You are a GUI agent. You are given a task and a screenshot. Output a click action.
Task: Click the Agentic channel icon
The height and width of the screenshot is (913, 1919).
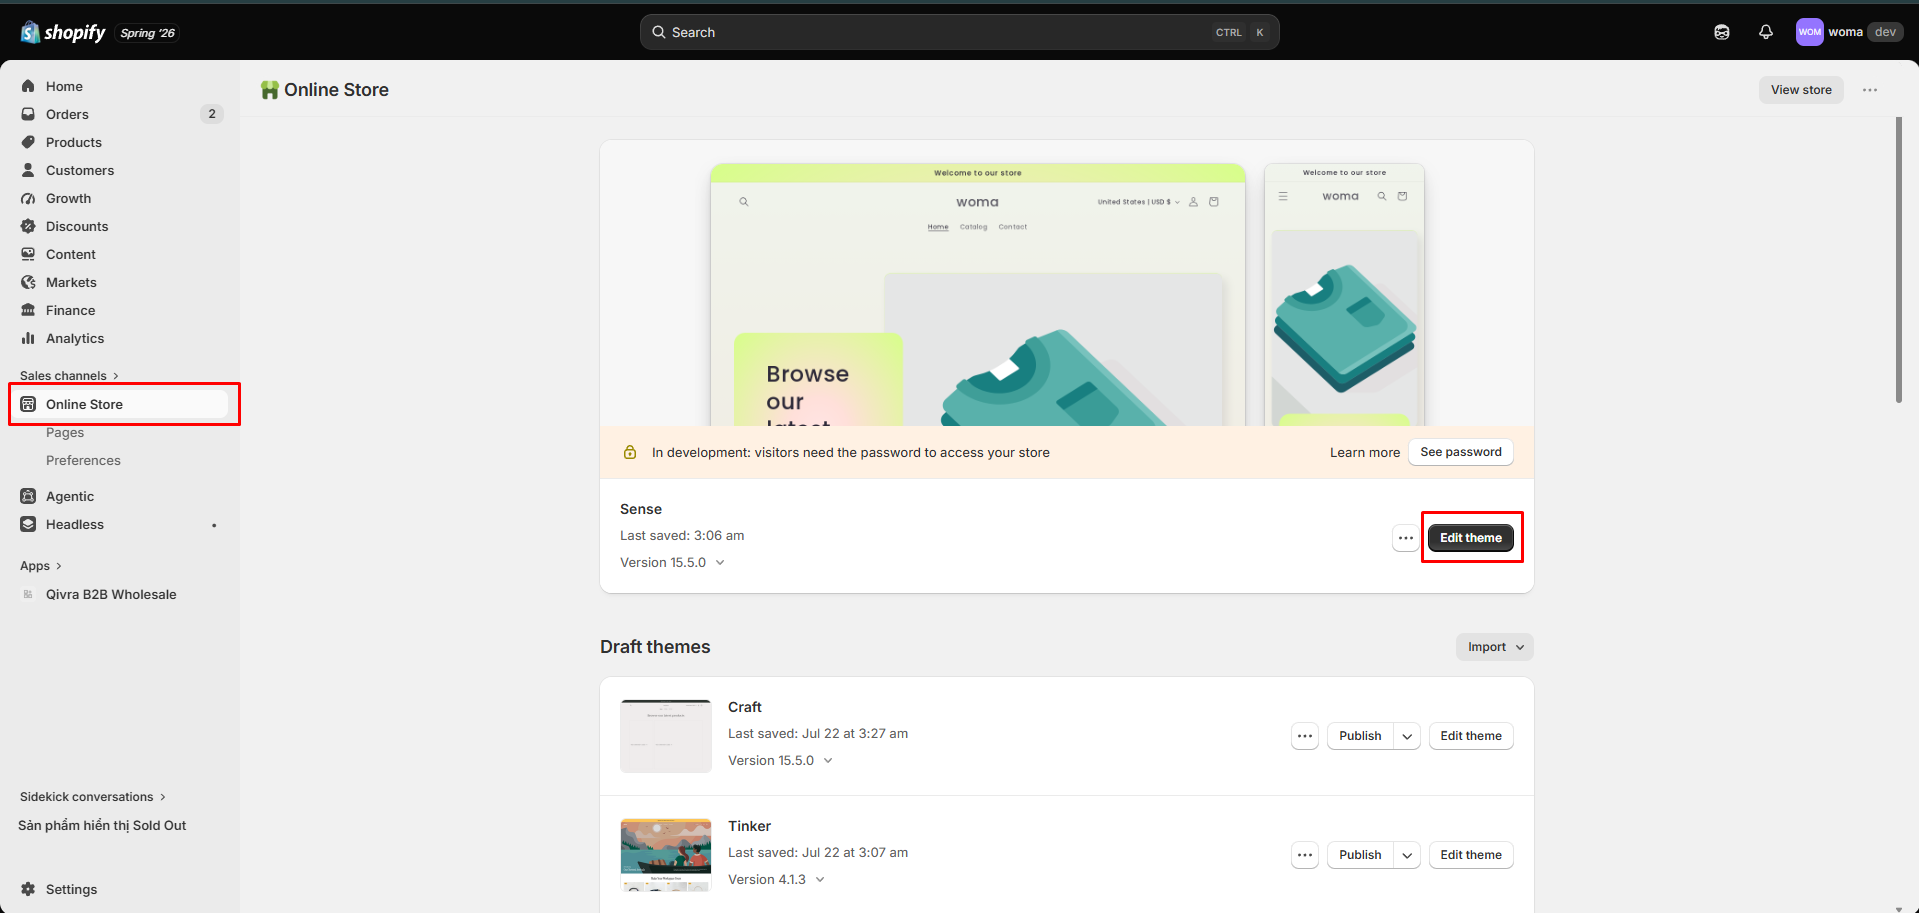pyautogui.click(x=28, y=496)
